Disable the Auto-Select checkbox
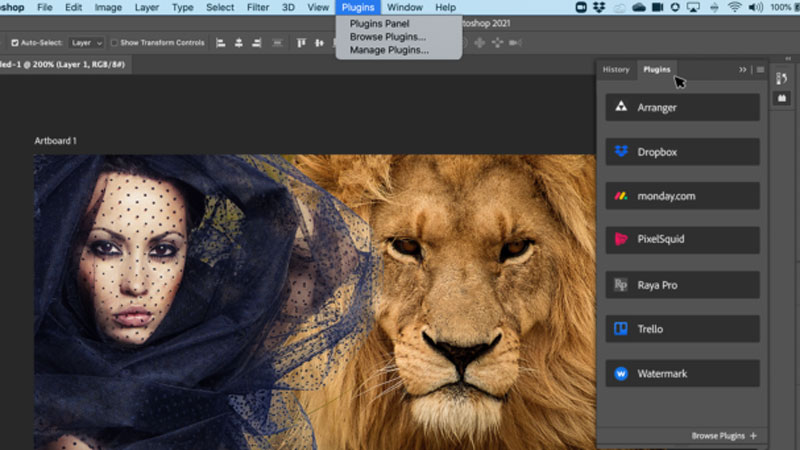Viewport: 800px width, 450px height. [14, 43]
